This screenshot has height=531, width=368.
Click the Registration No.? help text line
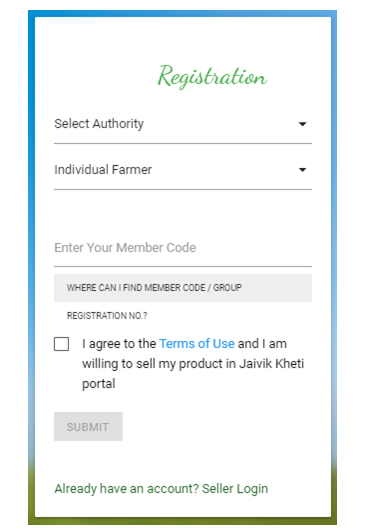tap(107, 316)
